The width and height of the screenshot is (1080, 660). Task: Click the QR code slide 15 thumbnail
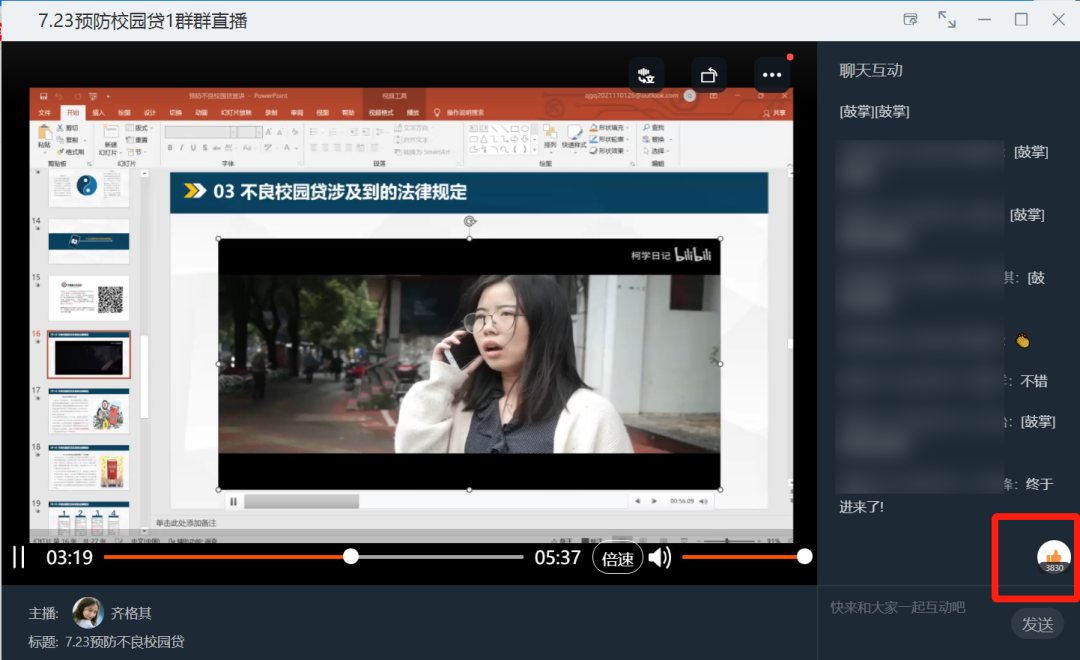point(89,297)
